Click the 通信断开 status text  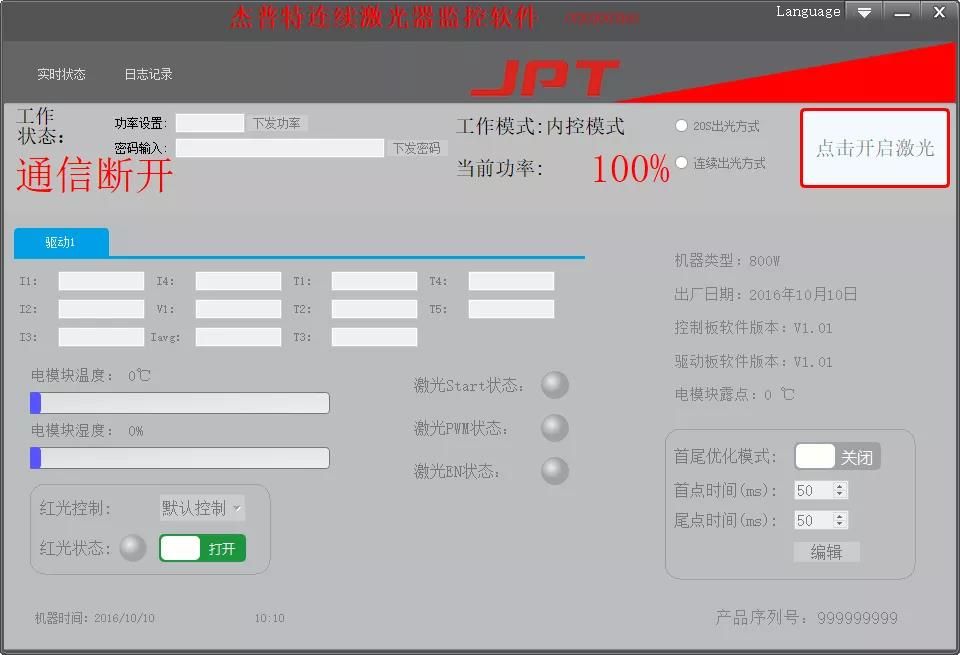point(94,175)
